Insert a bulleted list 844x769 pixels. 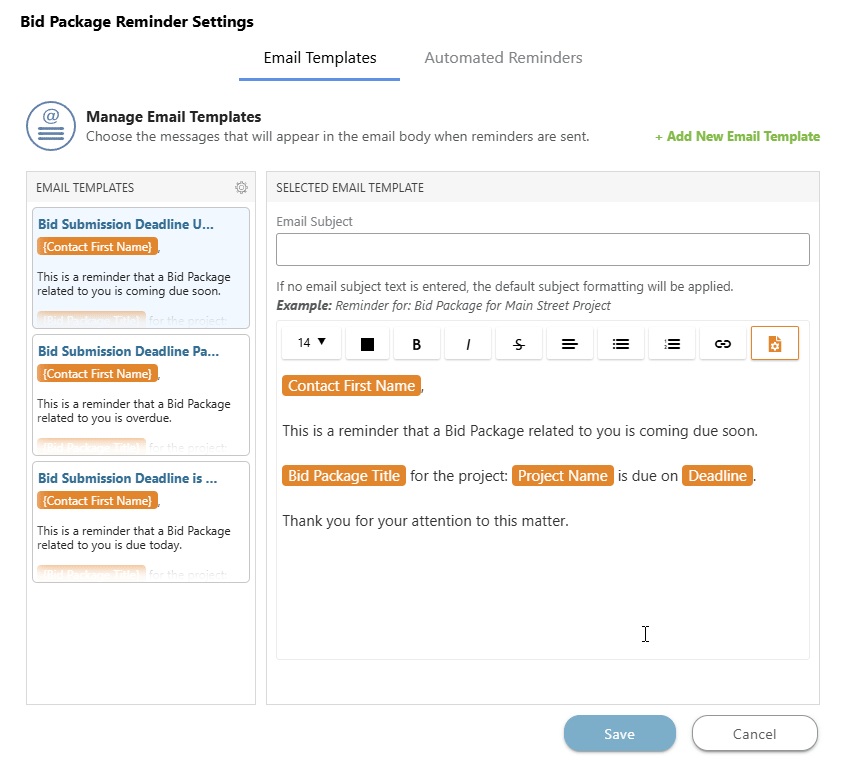[x=621, y=344]
